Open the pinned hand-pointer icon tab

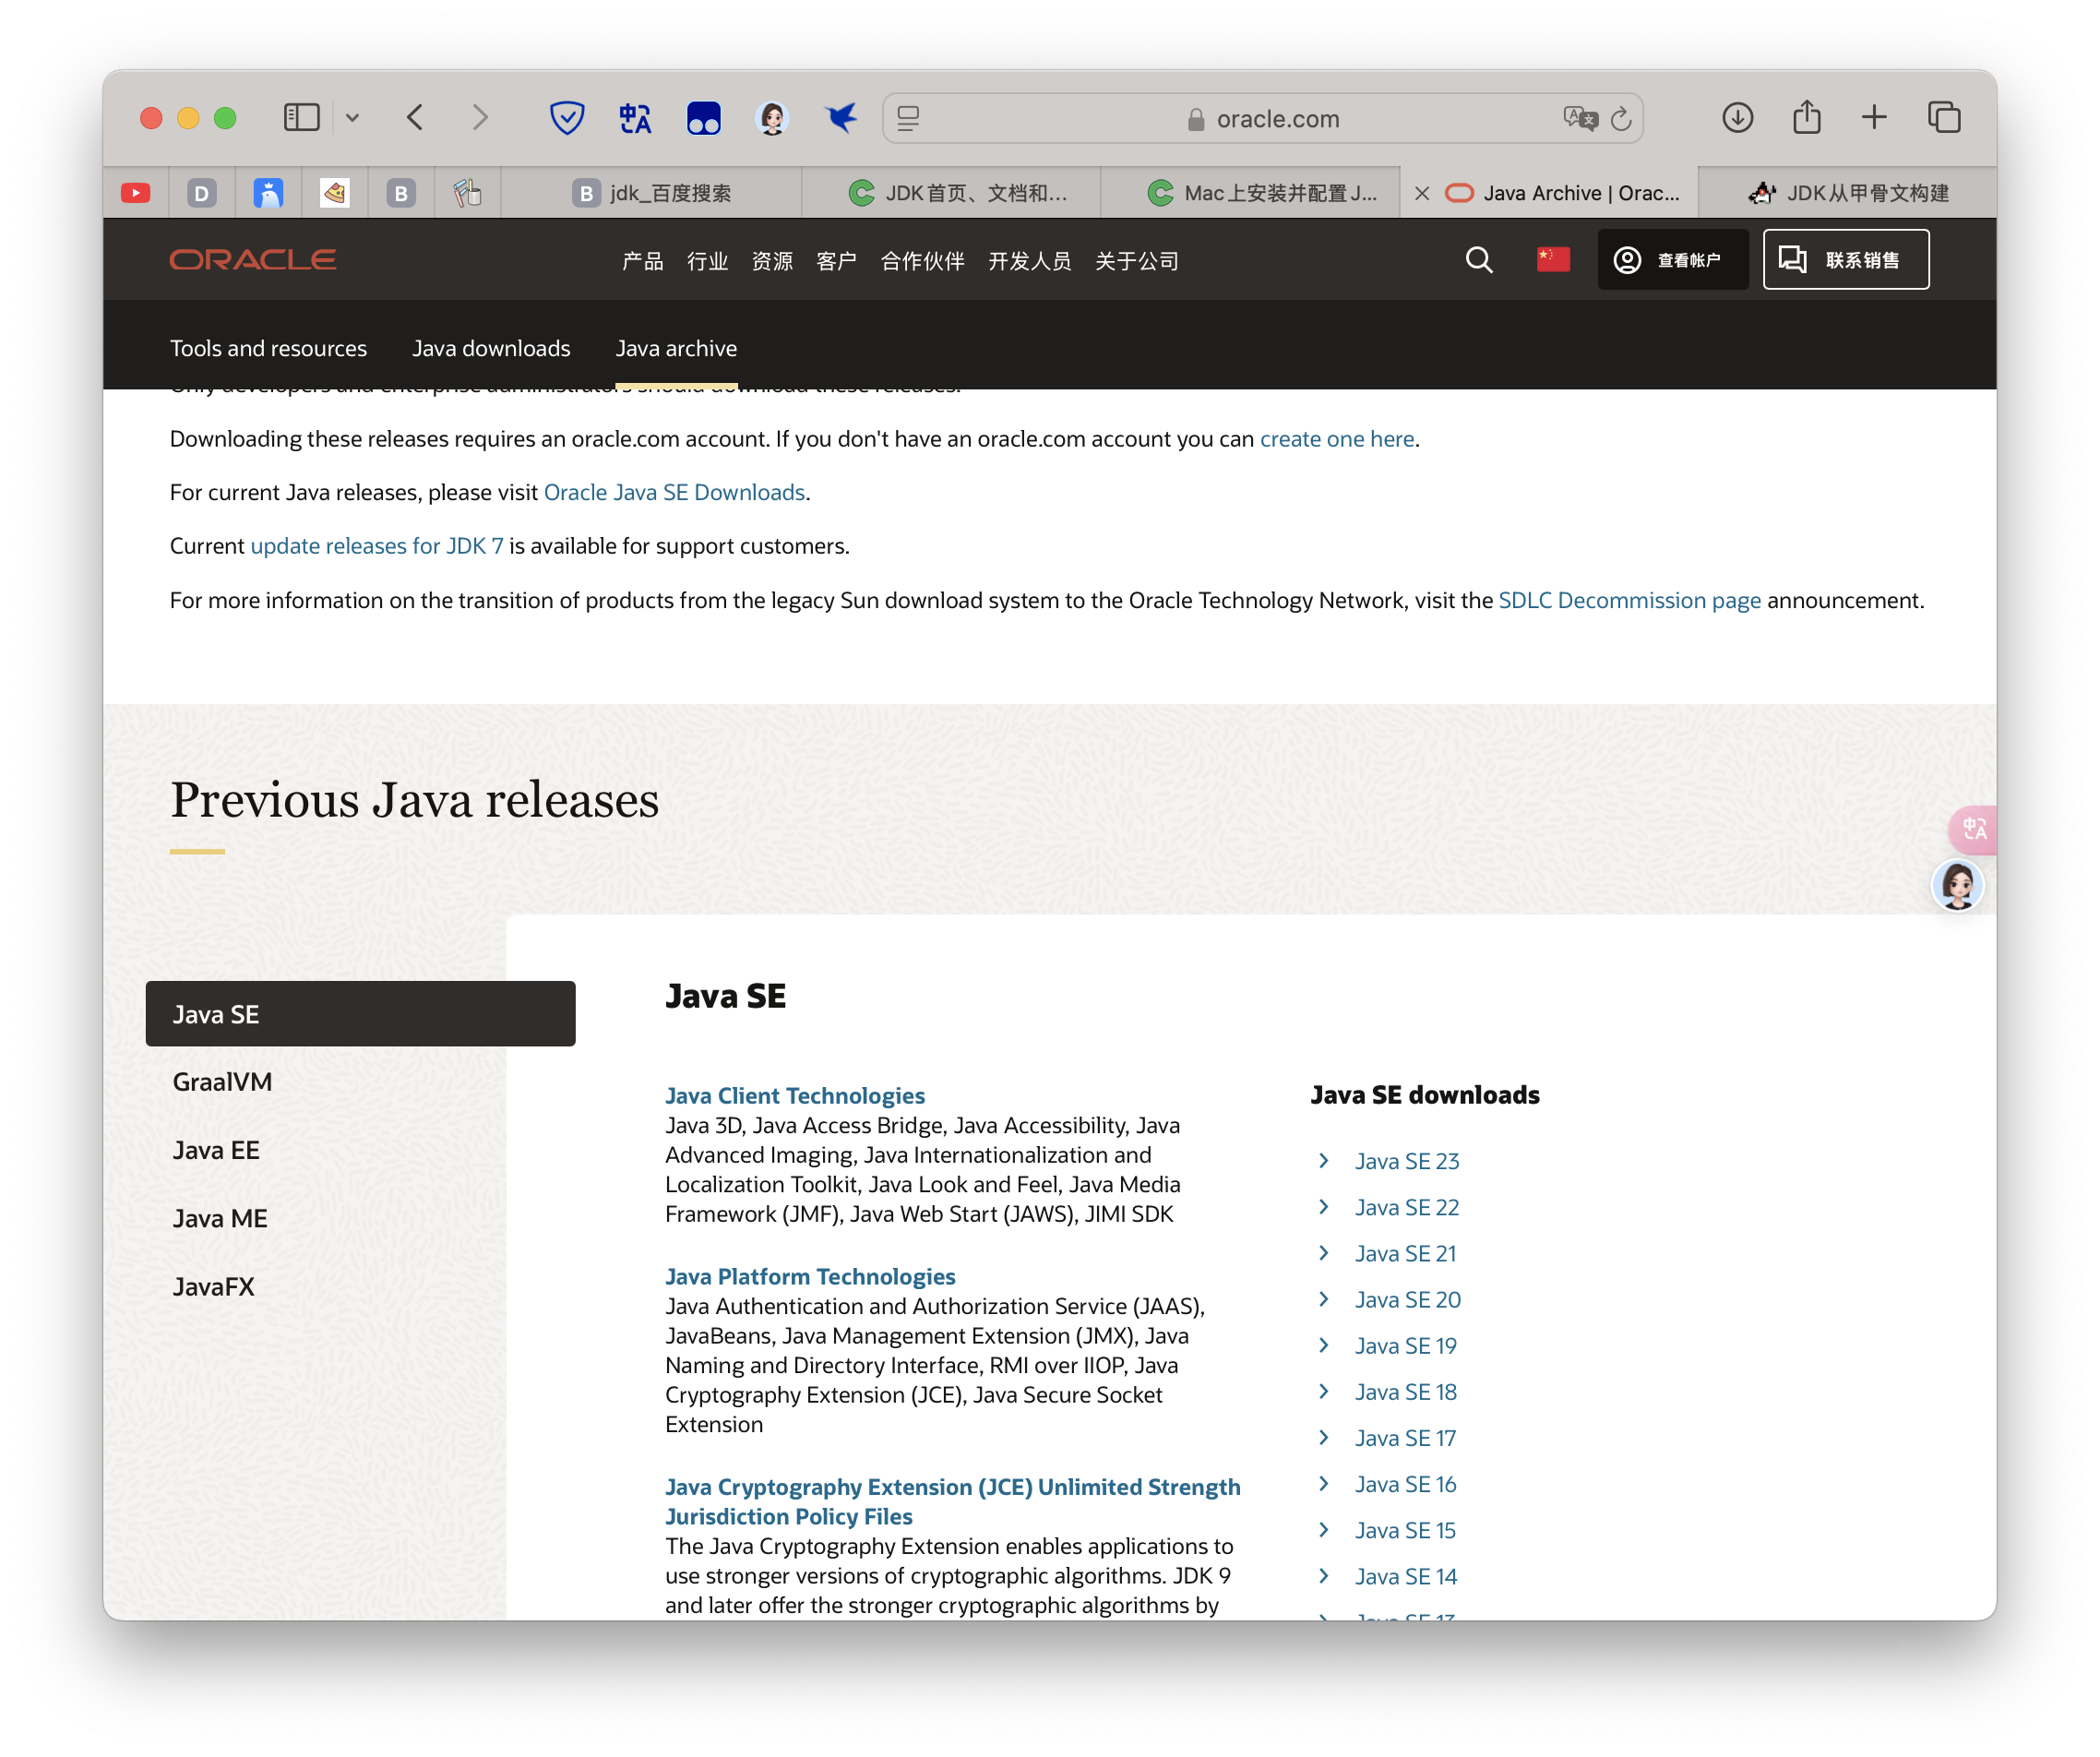tap(467, 193)
